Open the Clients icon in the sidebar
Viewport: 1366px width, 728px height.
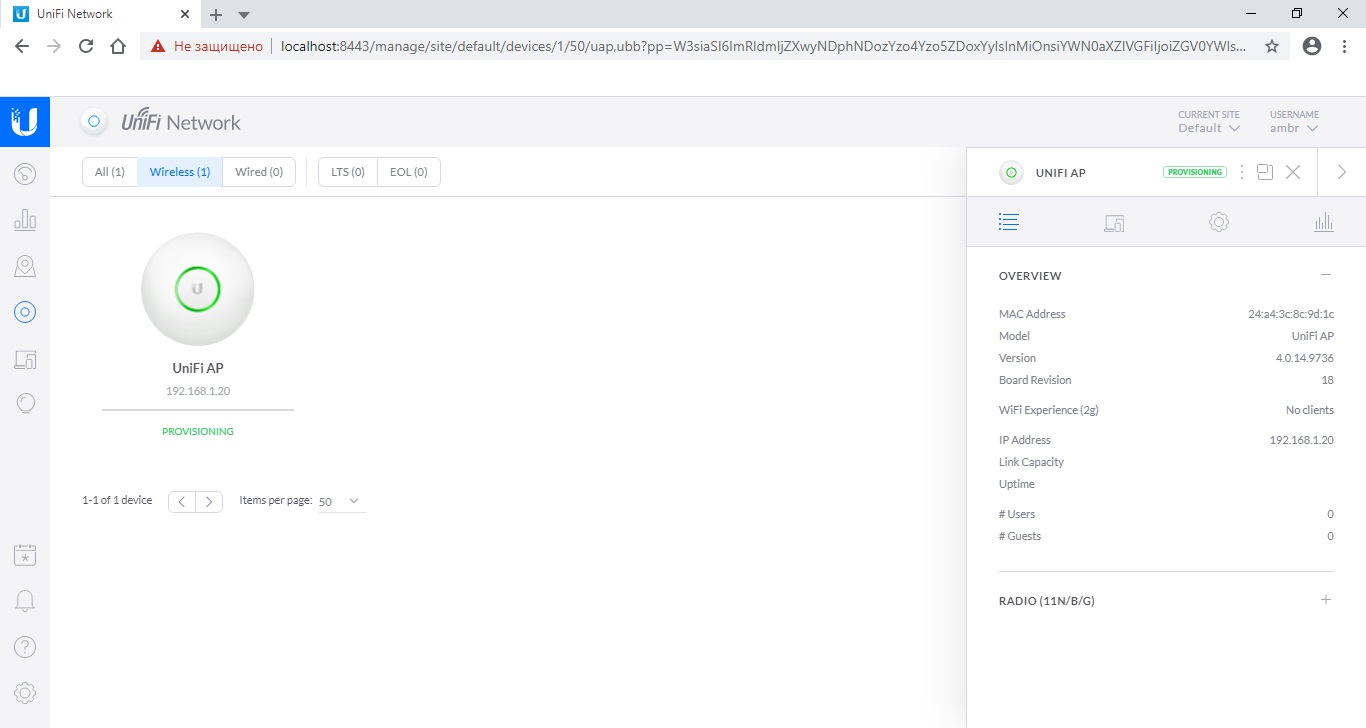pos(25,359)
